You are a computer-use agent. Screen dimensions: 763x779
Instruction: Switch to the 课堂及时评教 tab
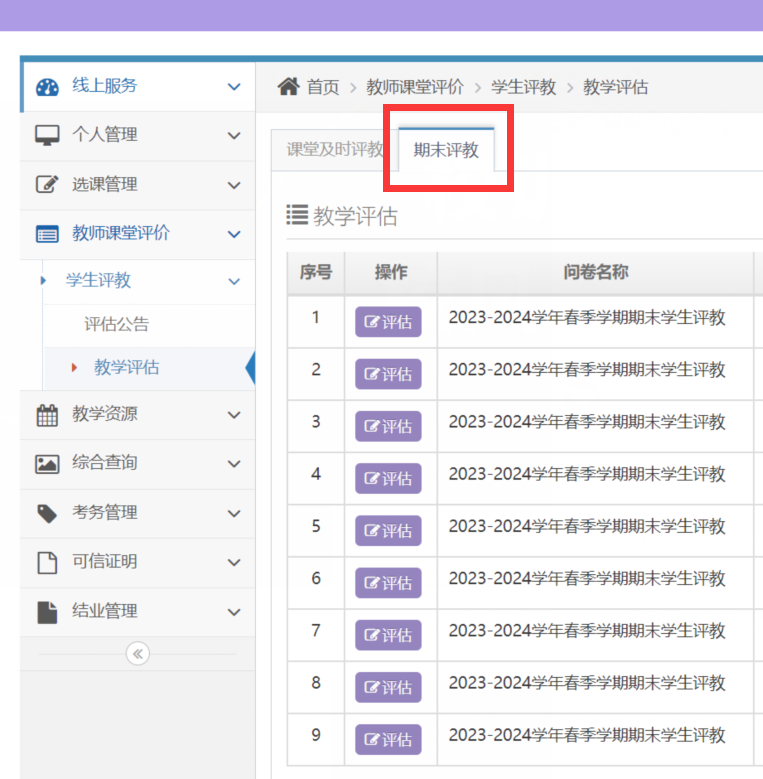334,150
